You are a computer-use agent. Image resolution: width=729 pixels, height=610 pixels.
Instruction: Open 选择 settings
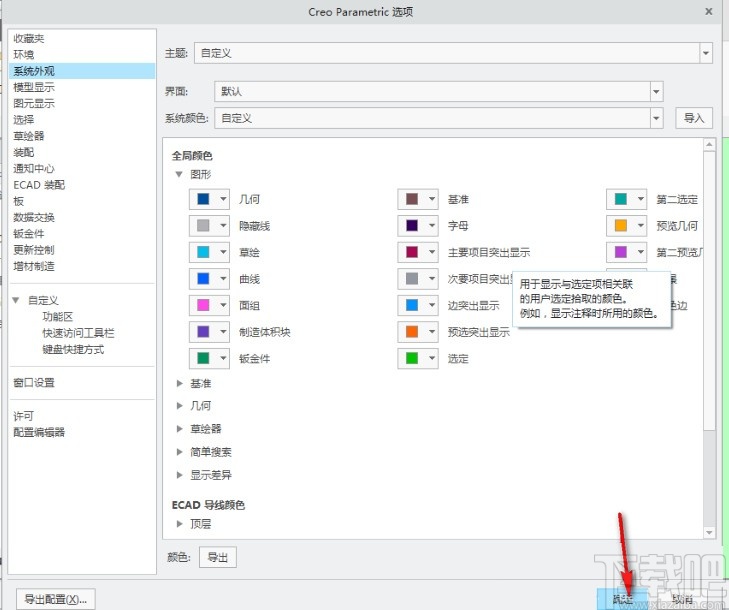24,120
